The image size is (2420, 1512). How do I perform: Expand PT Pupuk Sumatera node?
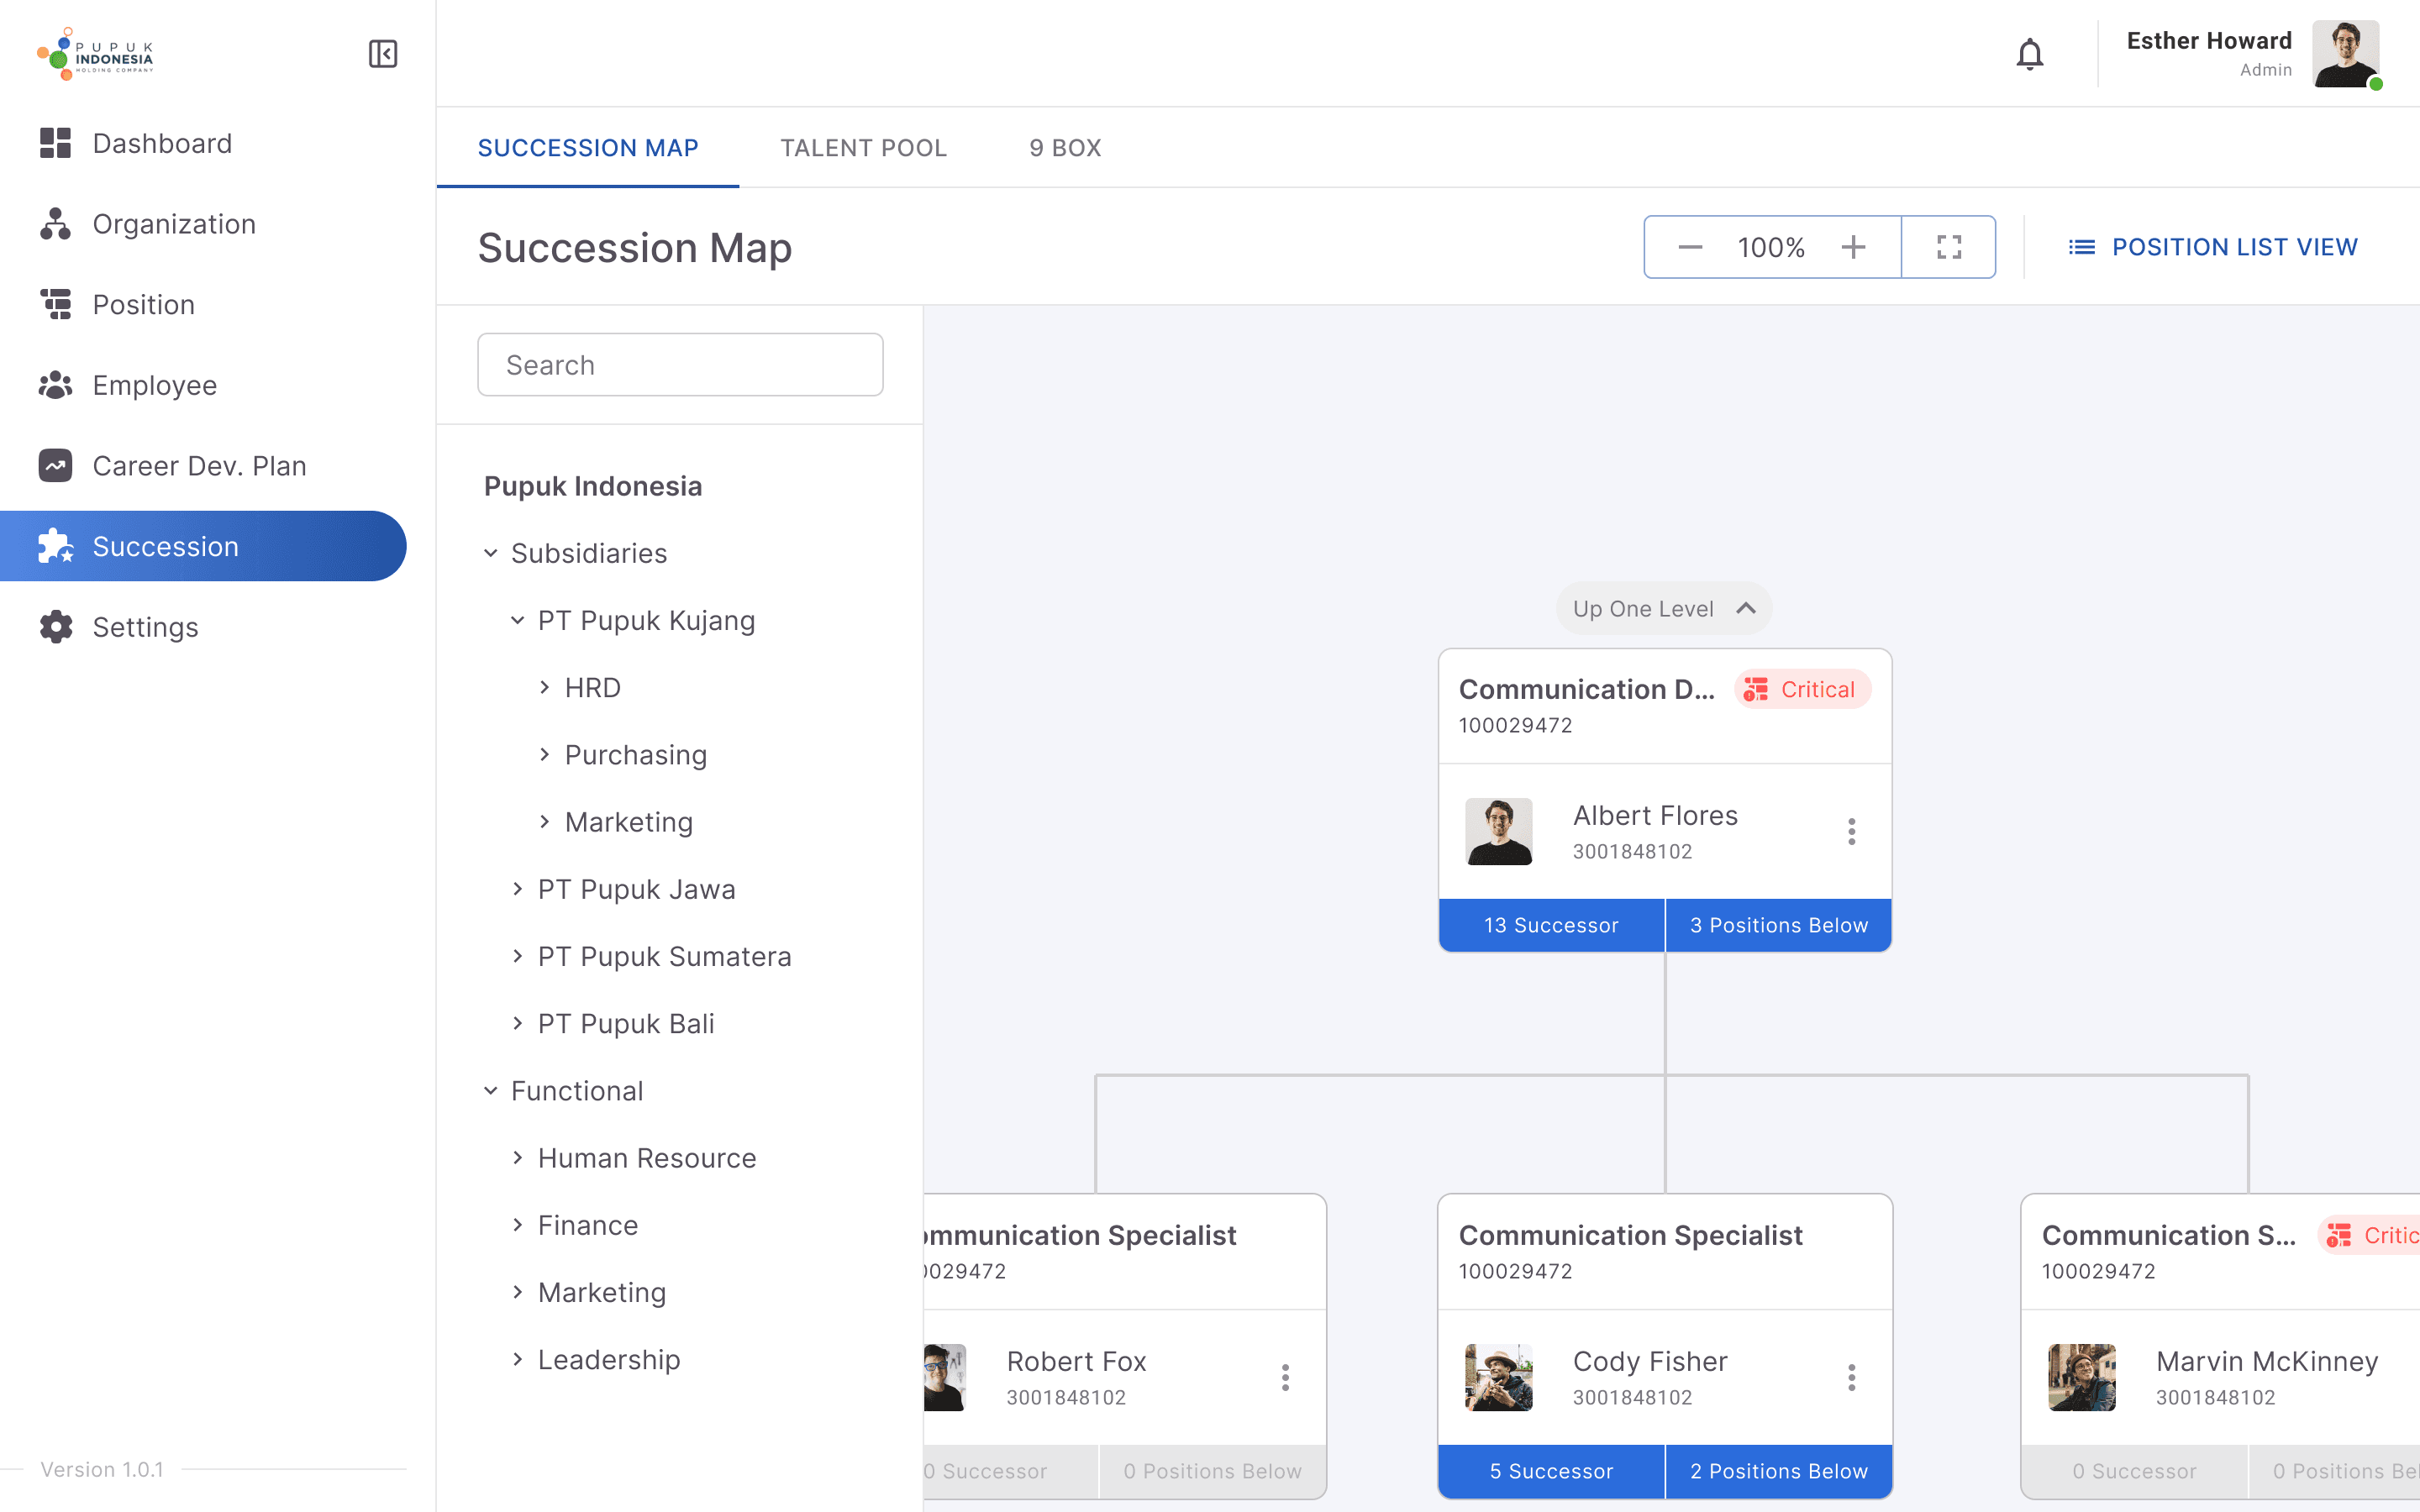pos(517,956)
